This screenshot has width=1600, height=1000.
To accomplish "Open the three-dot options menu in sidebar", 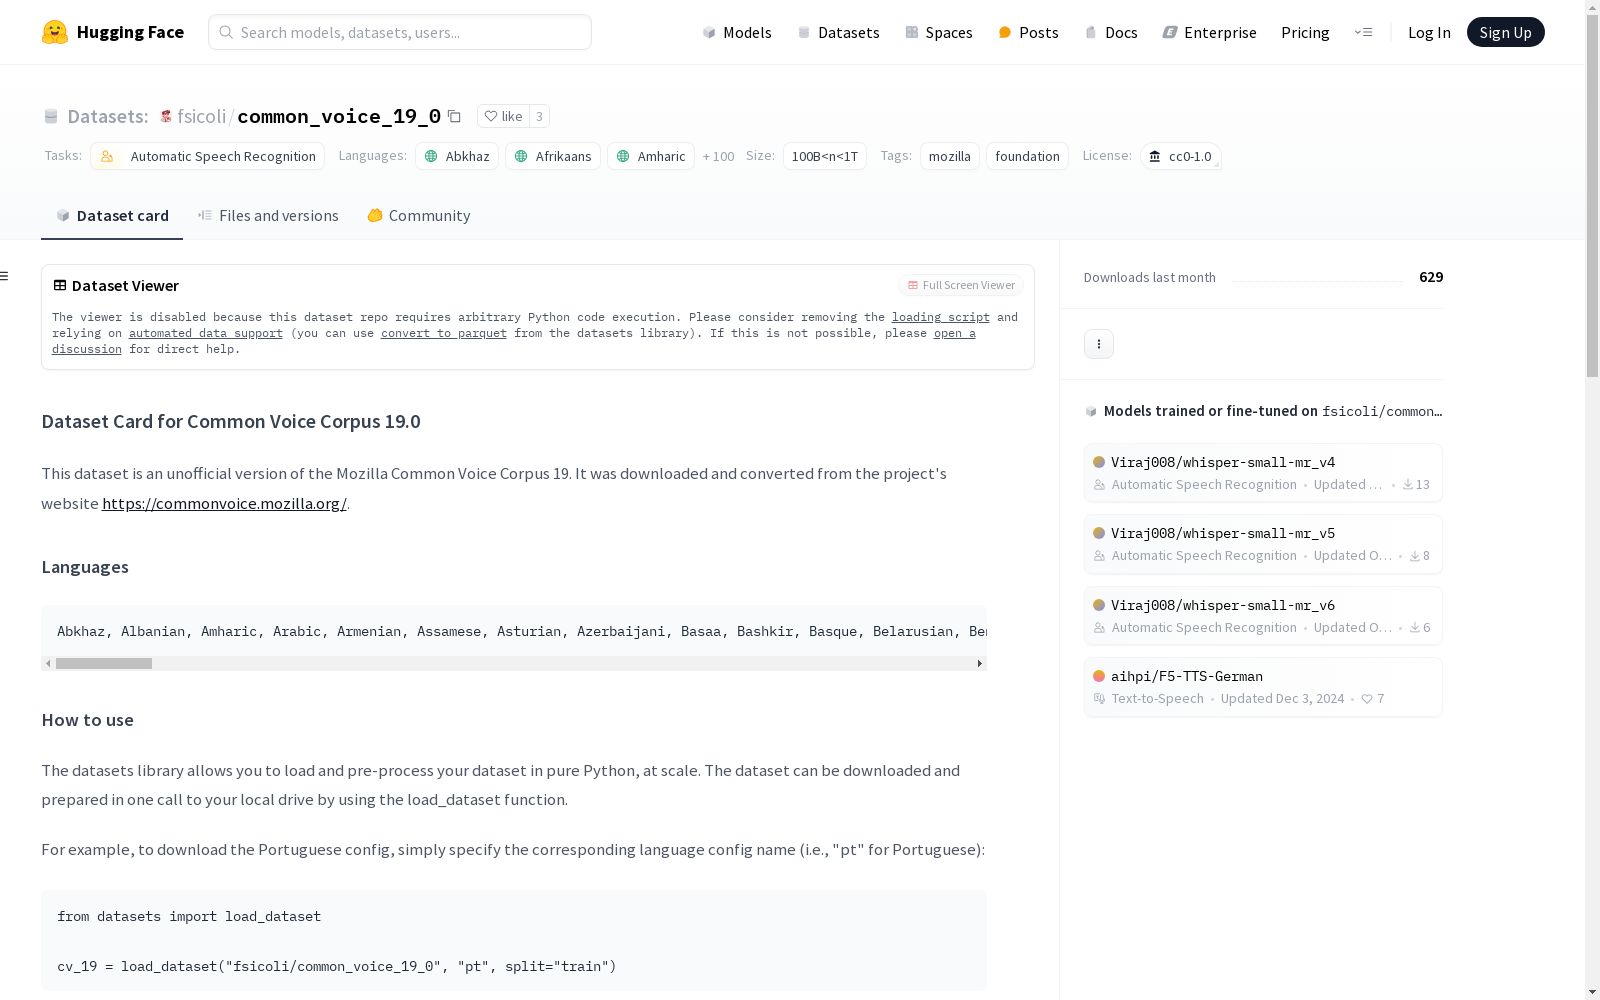I will coord(1099,344).
